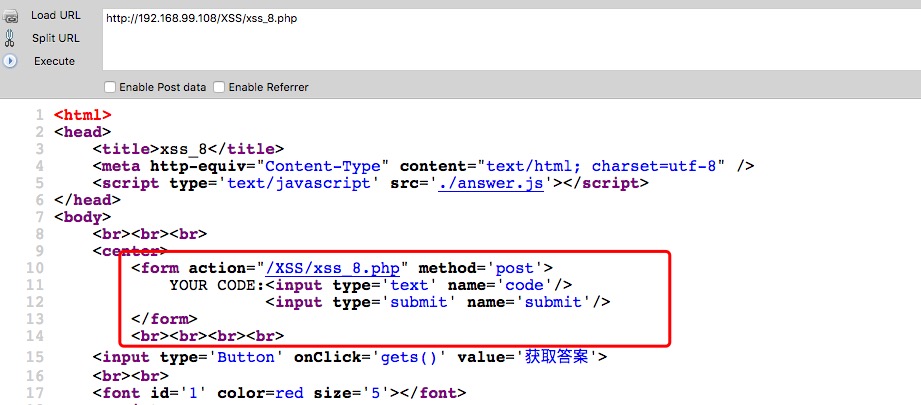Click the Split URL label
Image resolution: width=921 pixels, height=405 pixels.
pyautogui.click(x=56, y=38)
